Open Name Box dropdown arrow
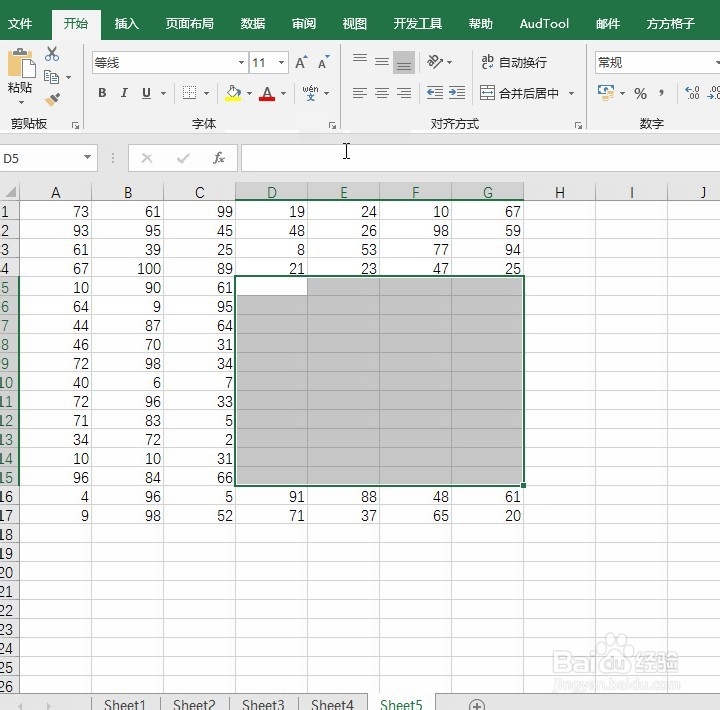720x710 pixels. pyautogui.click(x=87, y=158)
